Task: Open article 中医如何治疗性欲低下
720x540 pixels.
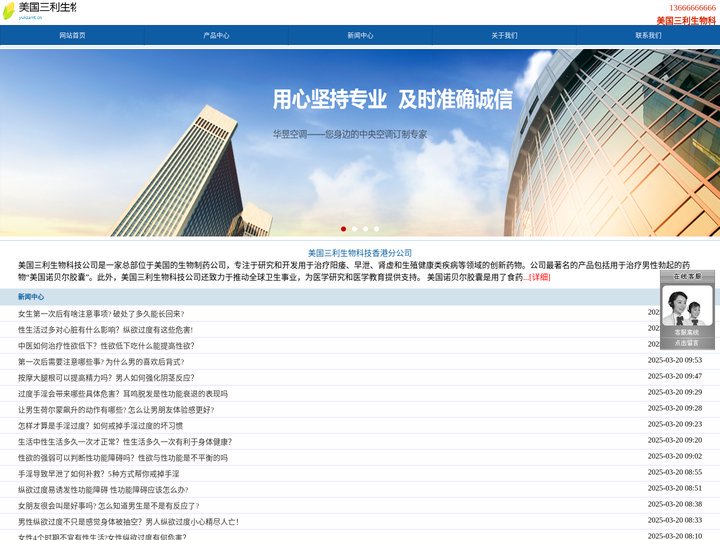Action: coord(106,346)
